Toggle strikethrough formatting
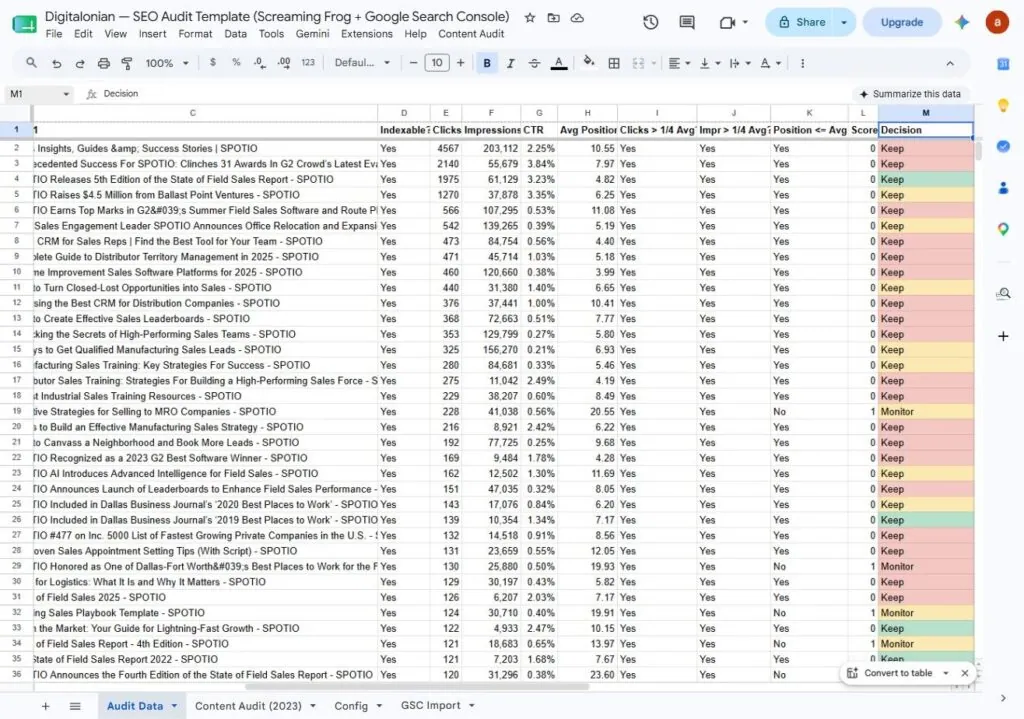Viewport: 1024px width, 719px height. pos(534,63)
